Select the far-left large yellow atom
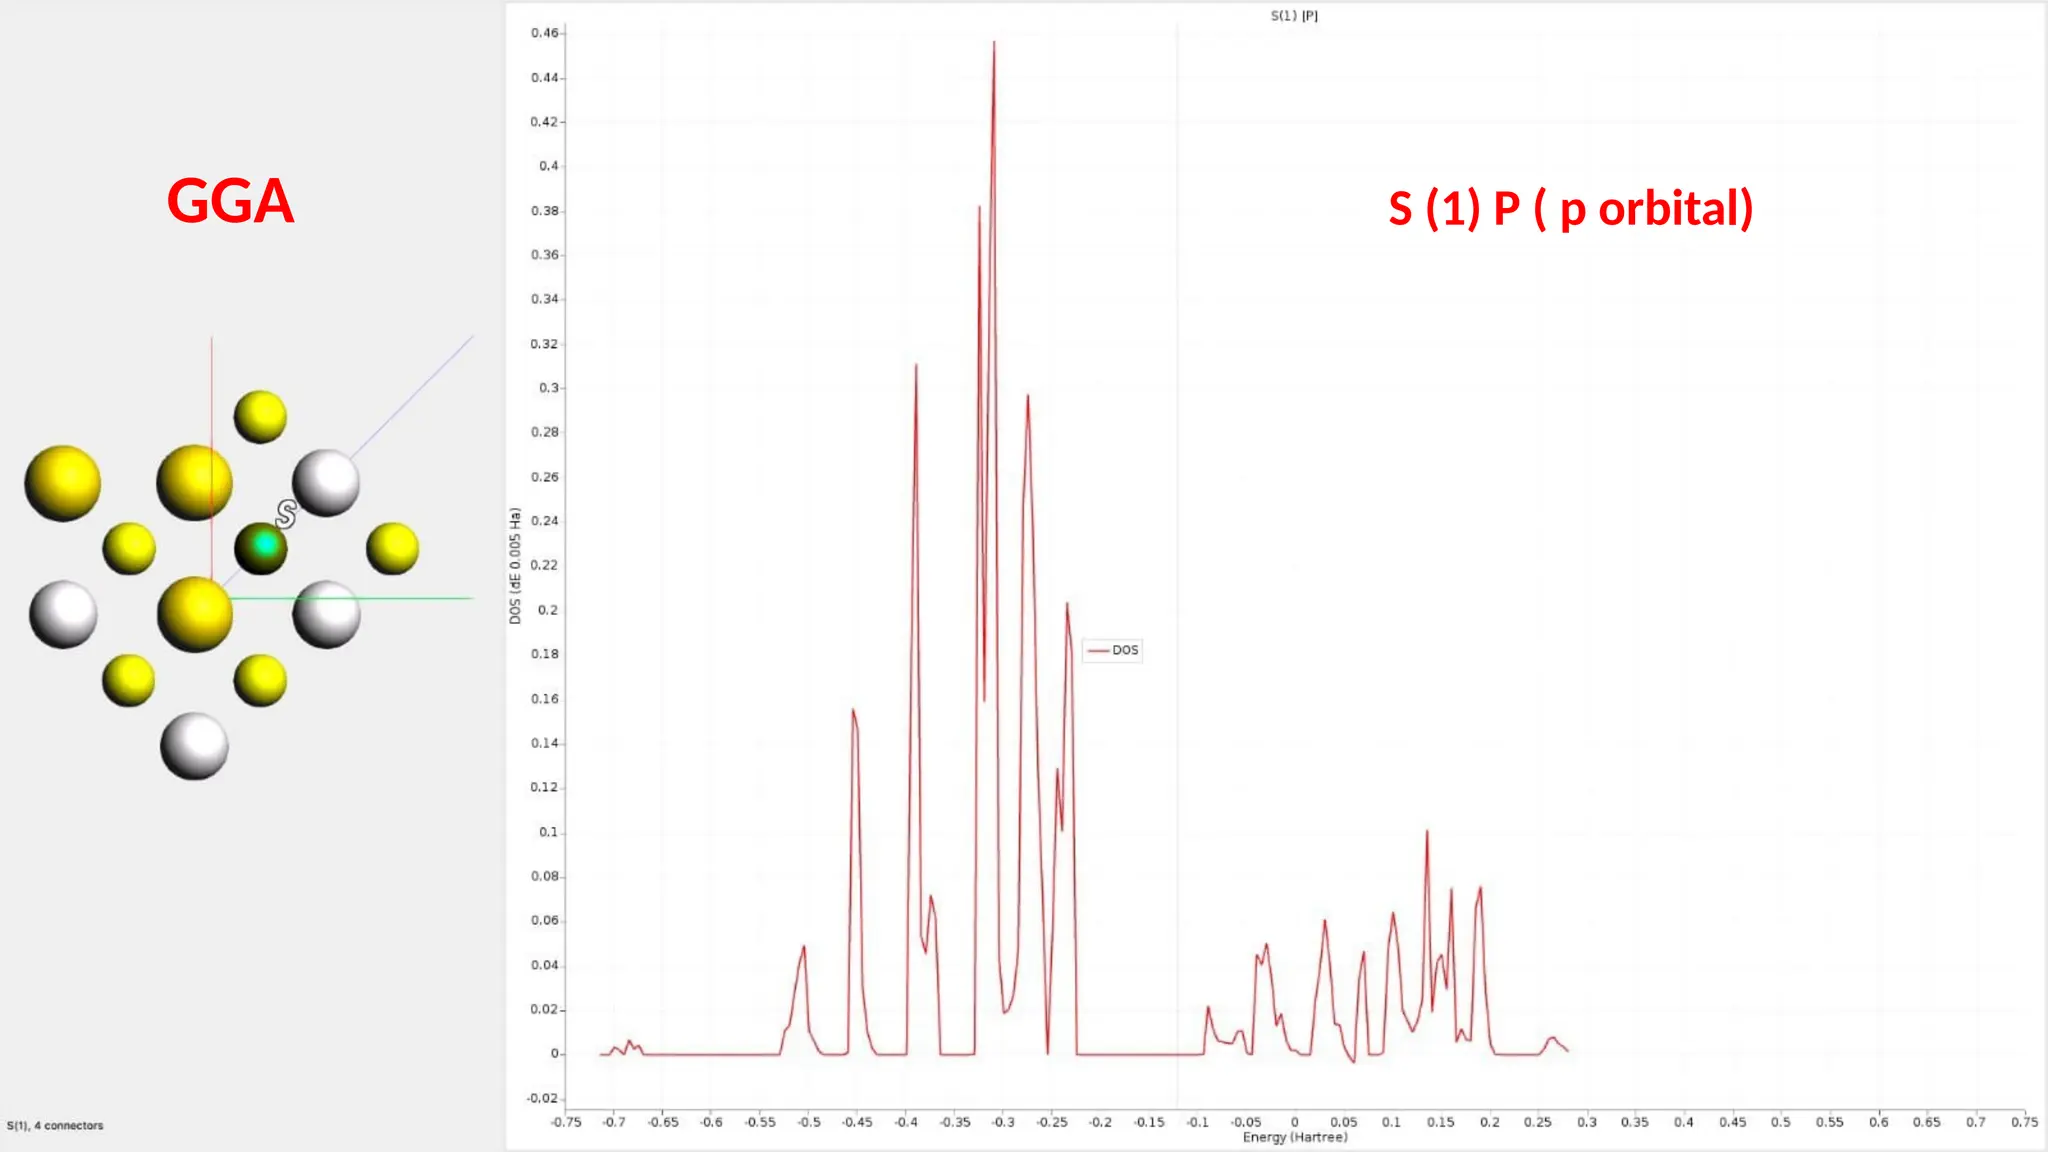 click(x=63, y=483)
